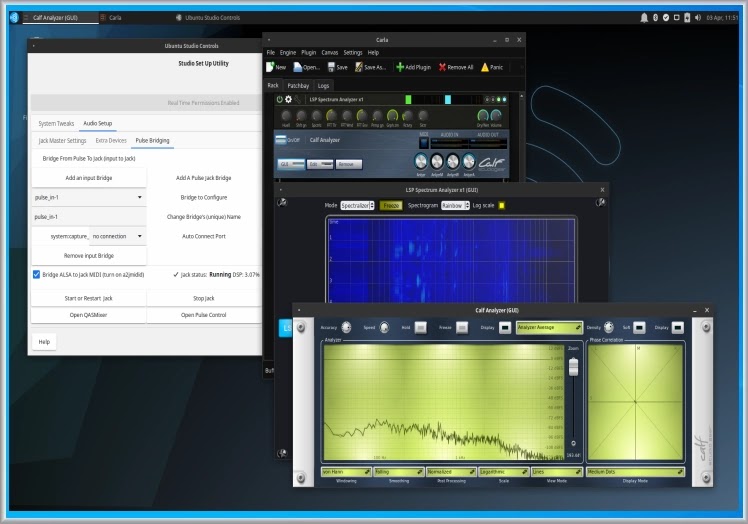Click the notifications bell in system tray

(644, 18)
